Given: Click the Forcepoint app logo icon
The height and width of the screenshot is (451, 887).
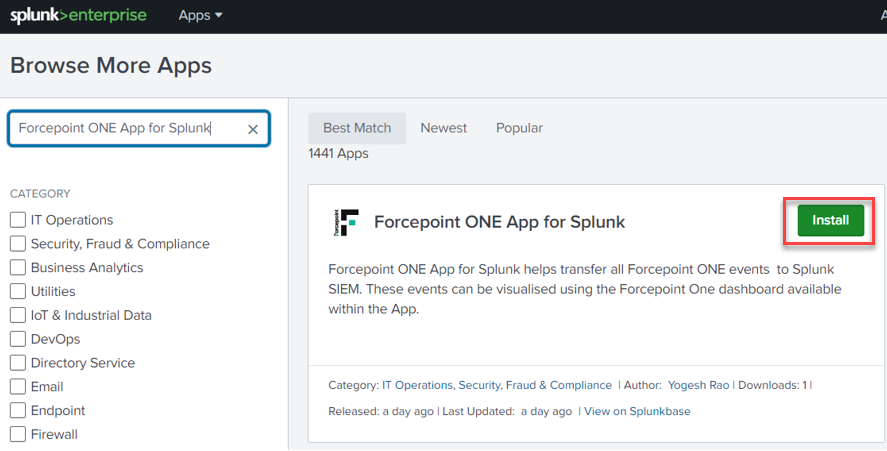Looking at the screenshot, I should (345, 222).
